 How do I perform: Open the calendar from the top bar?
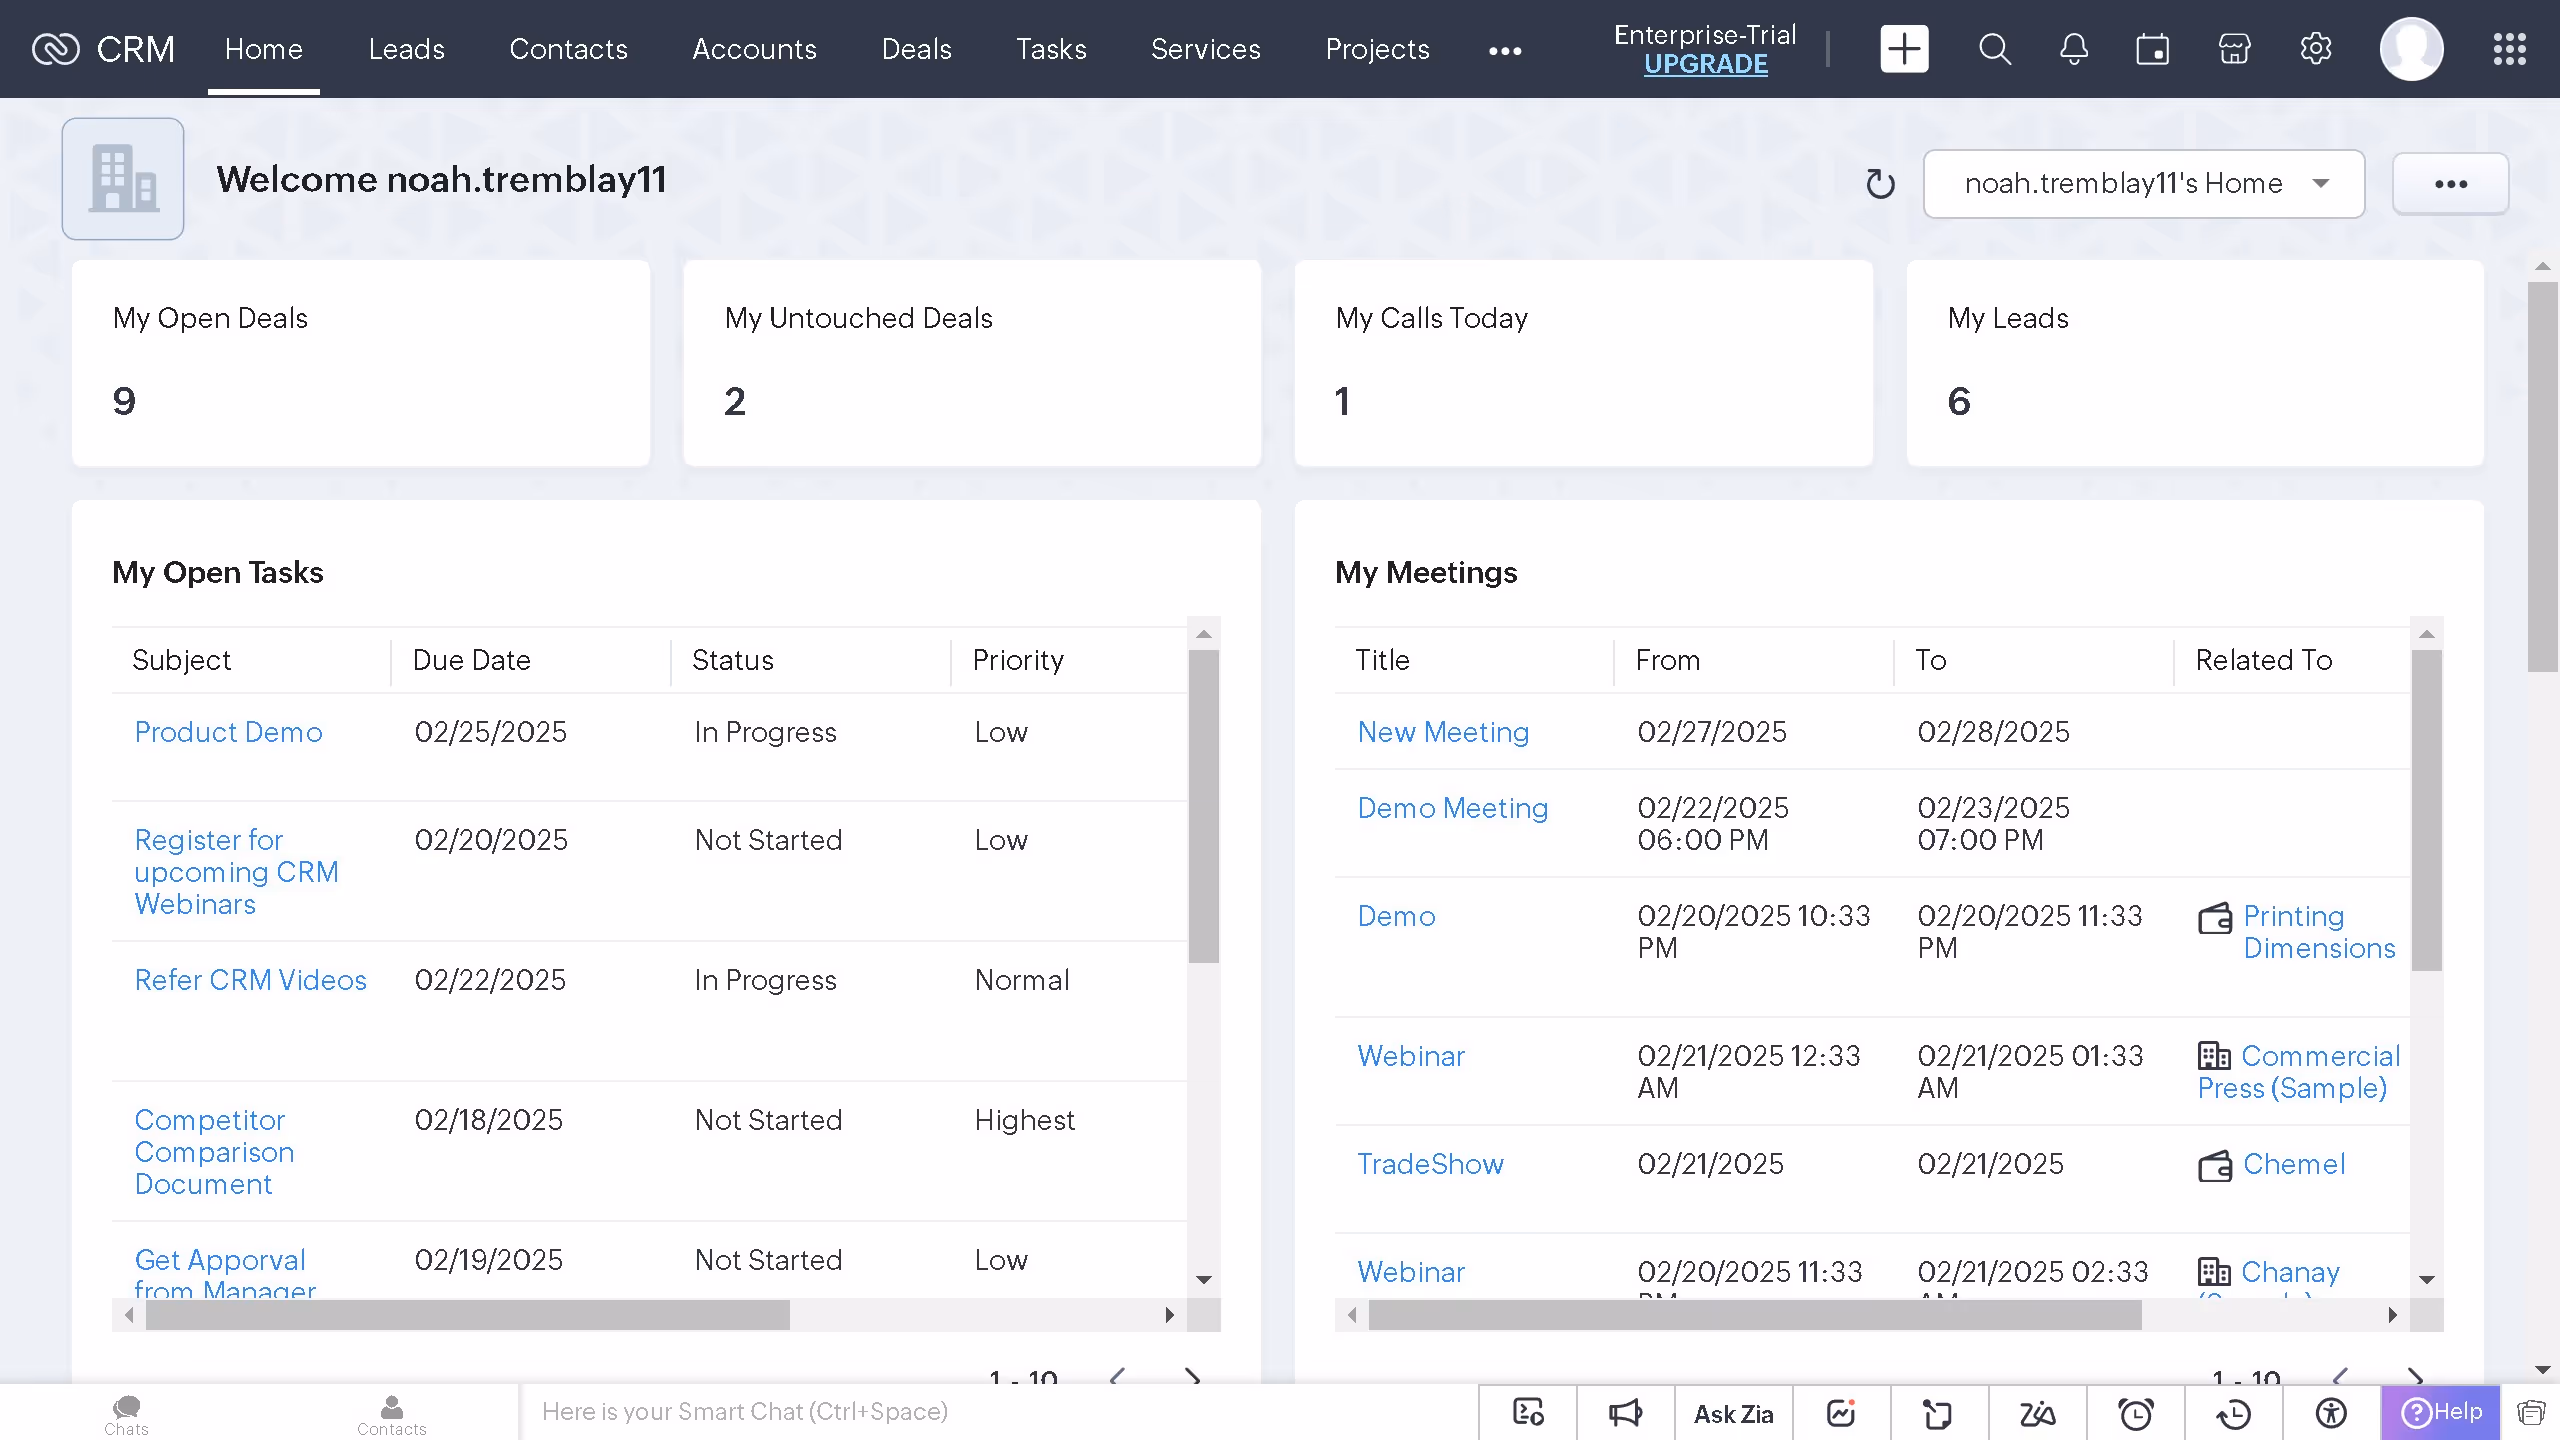click(x=2153, y=48)
